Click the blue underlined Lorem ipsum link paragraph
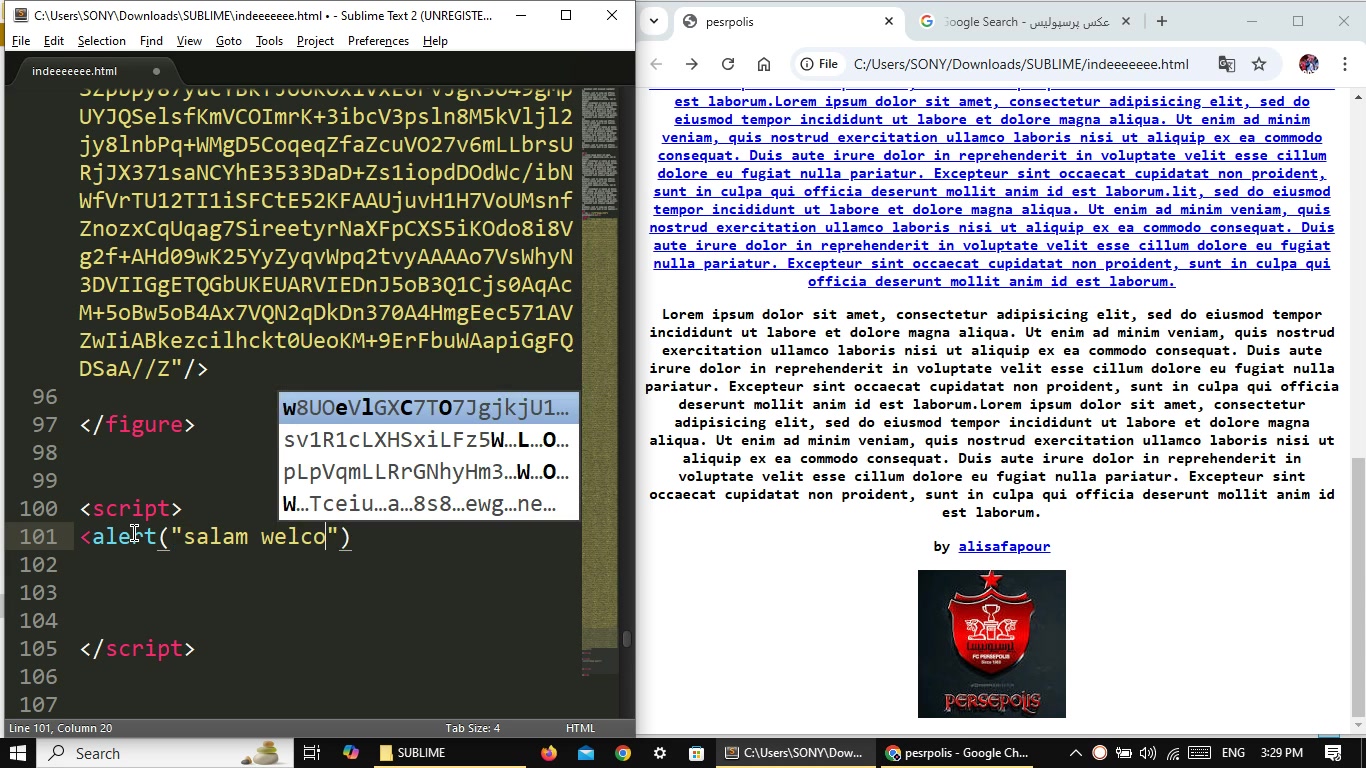The height and width of the screenshot is (768, 1366). (991, 191)
